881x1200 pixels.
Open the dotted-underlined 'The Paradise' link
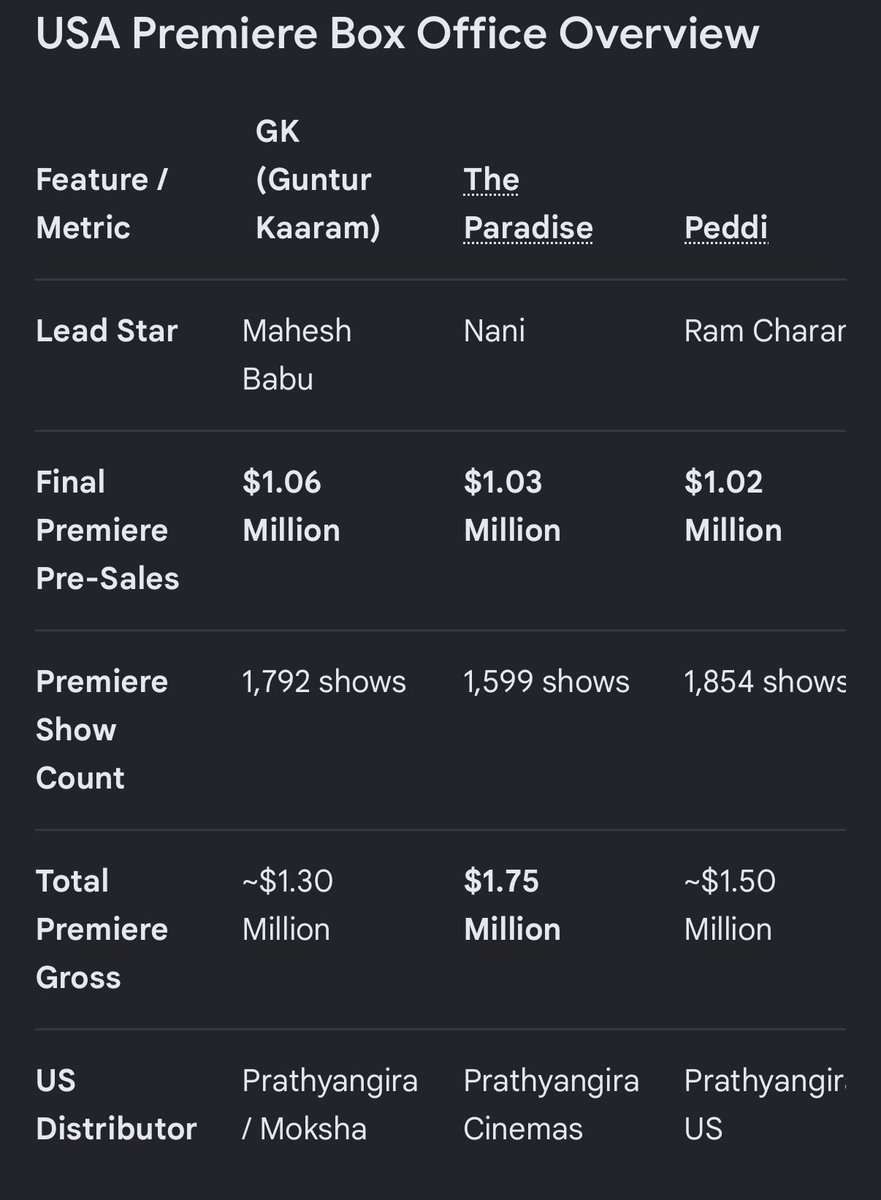click(x=528, y=204)
